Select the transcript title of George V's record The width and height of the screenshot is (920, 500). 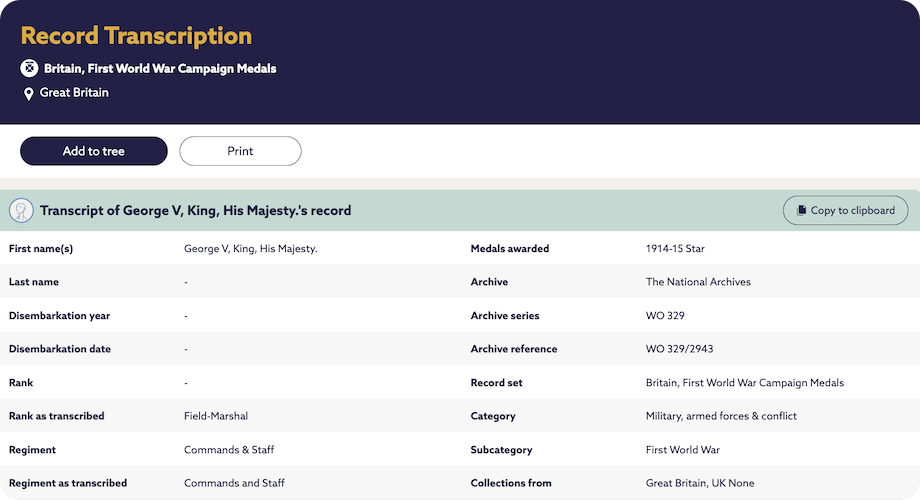(x=195, y=211)
